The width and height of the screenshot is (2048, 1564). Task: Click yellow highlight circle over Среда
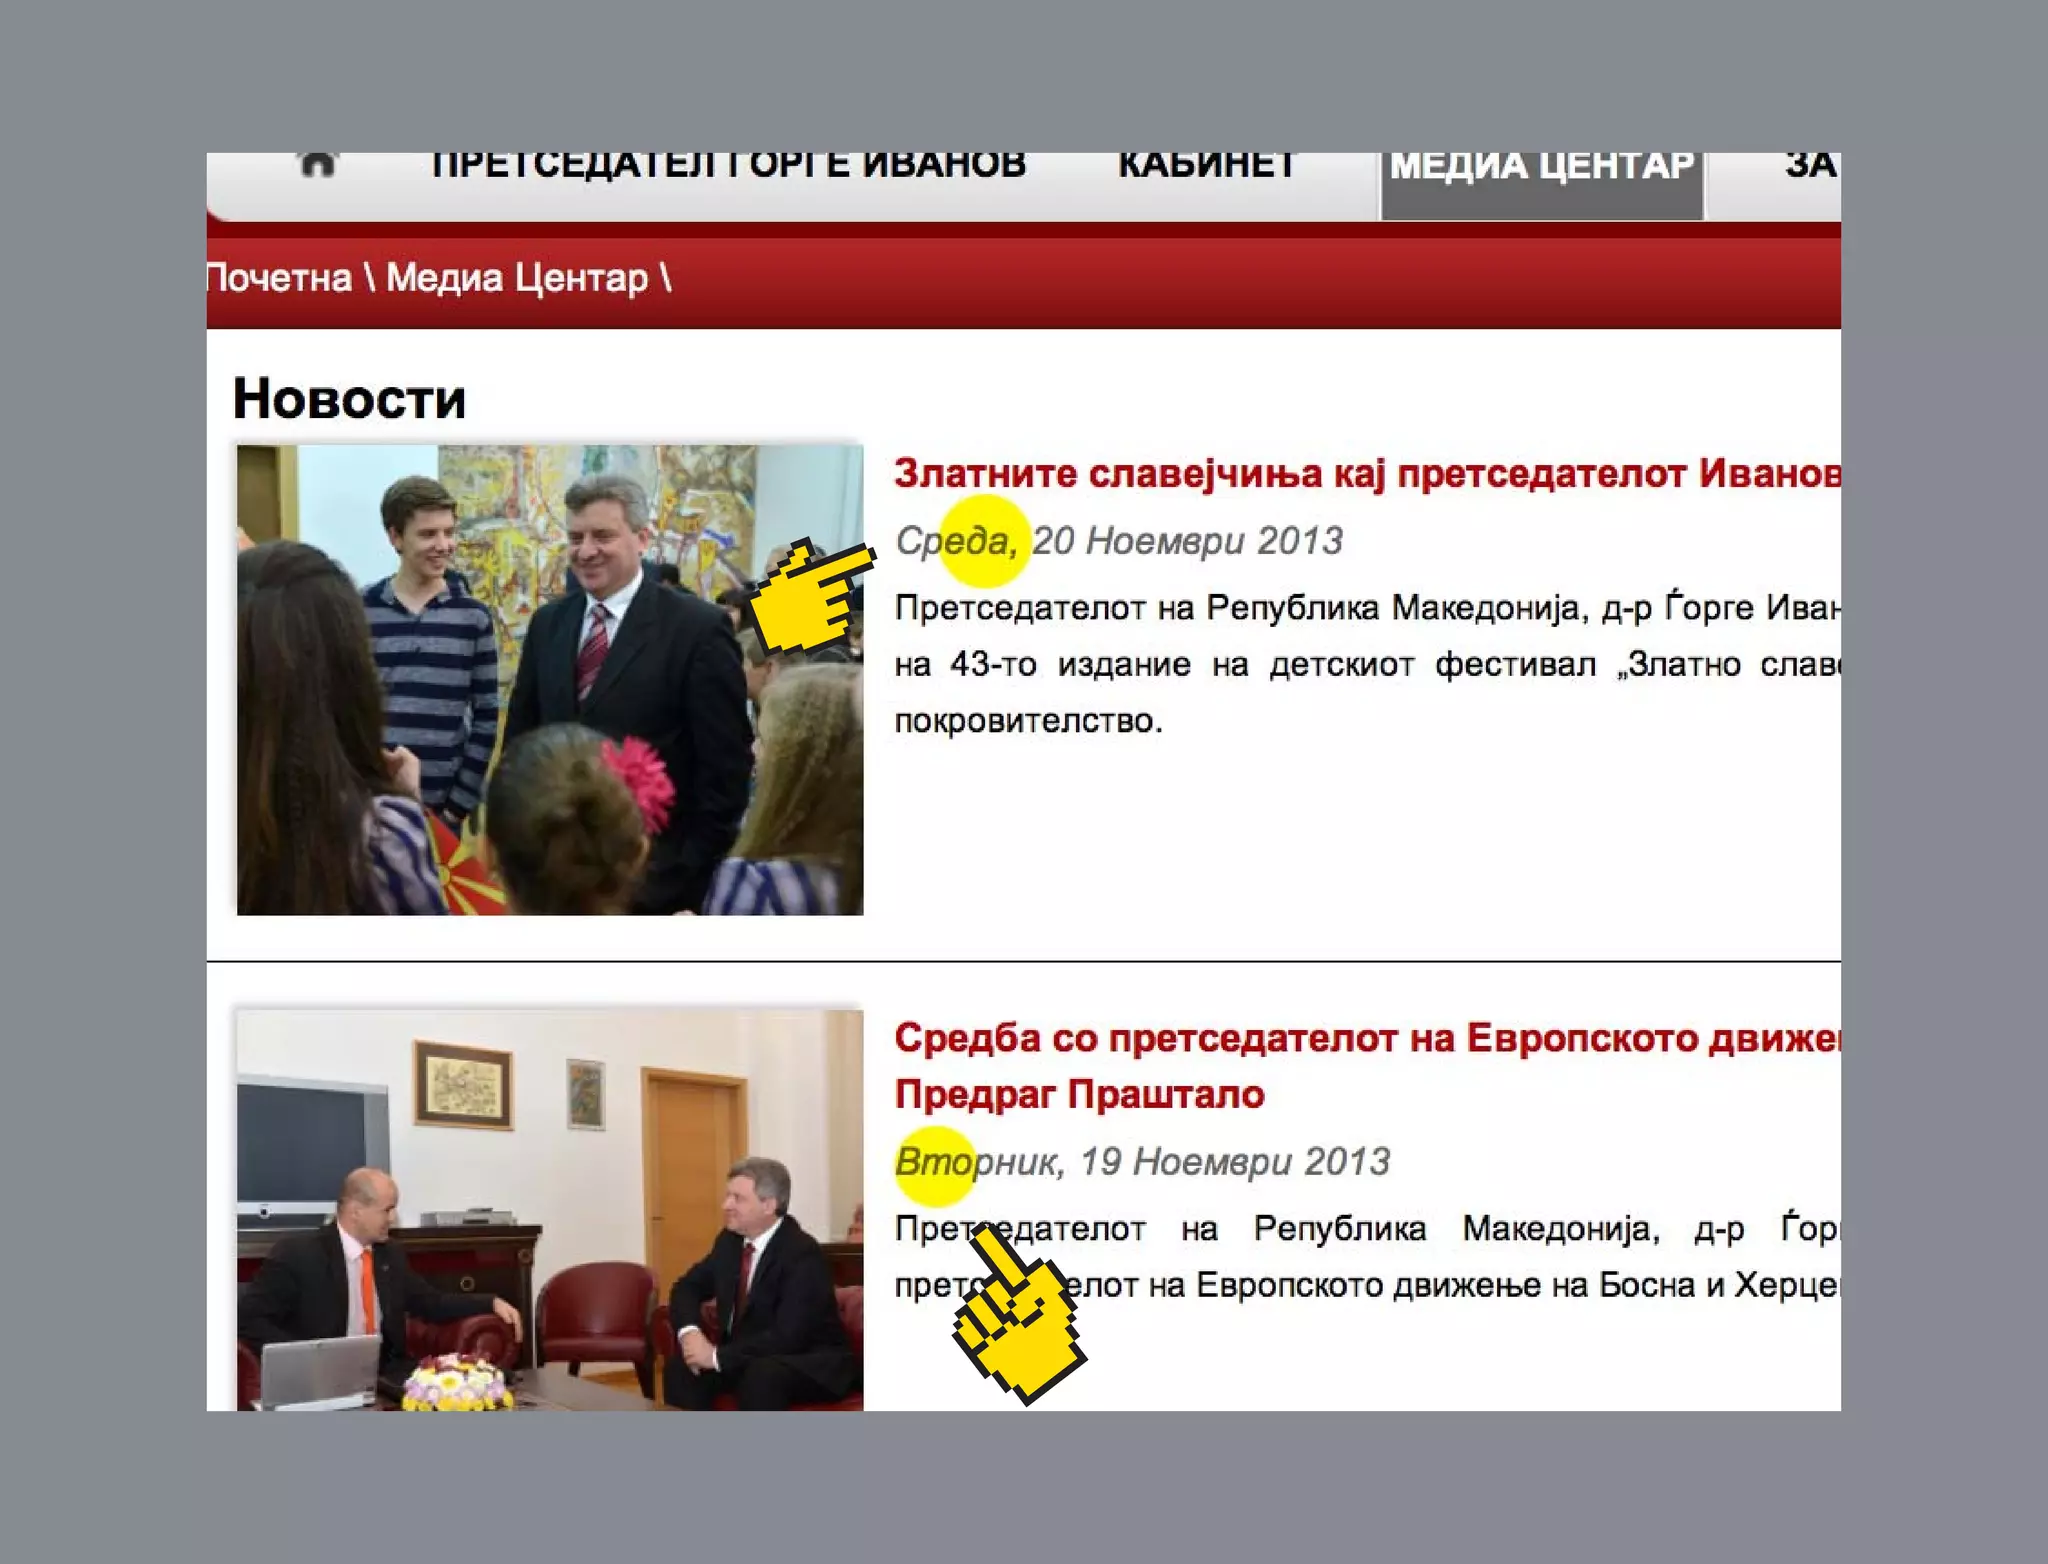984,541
